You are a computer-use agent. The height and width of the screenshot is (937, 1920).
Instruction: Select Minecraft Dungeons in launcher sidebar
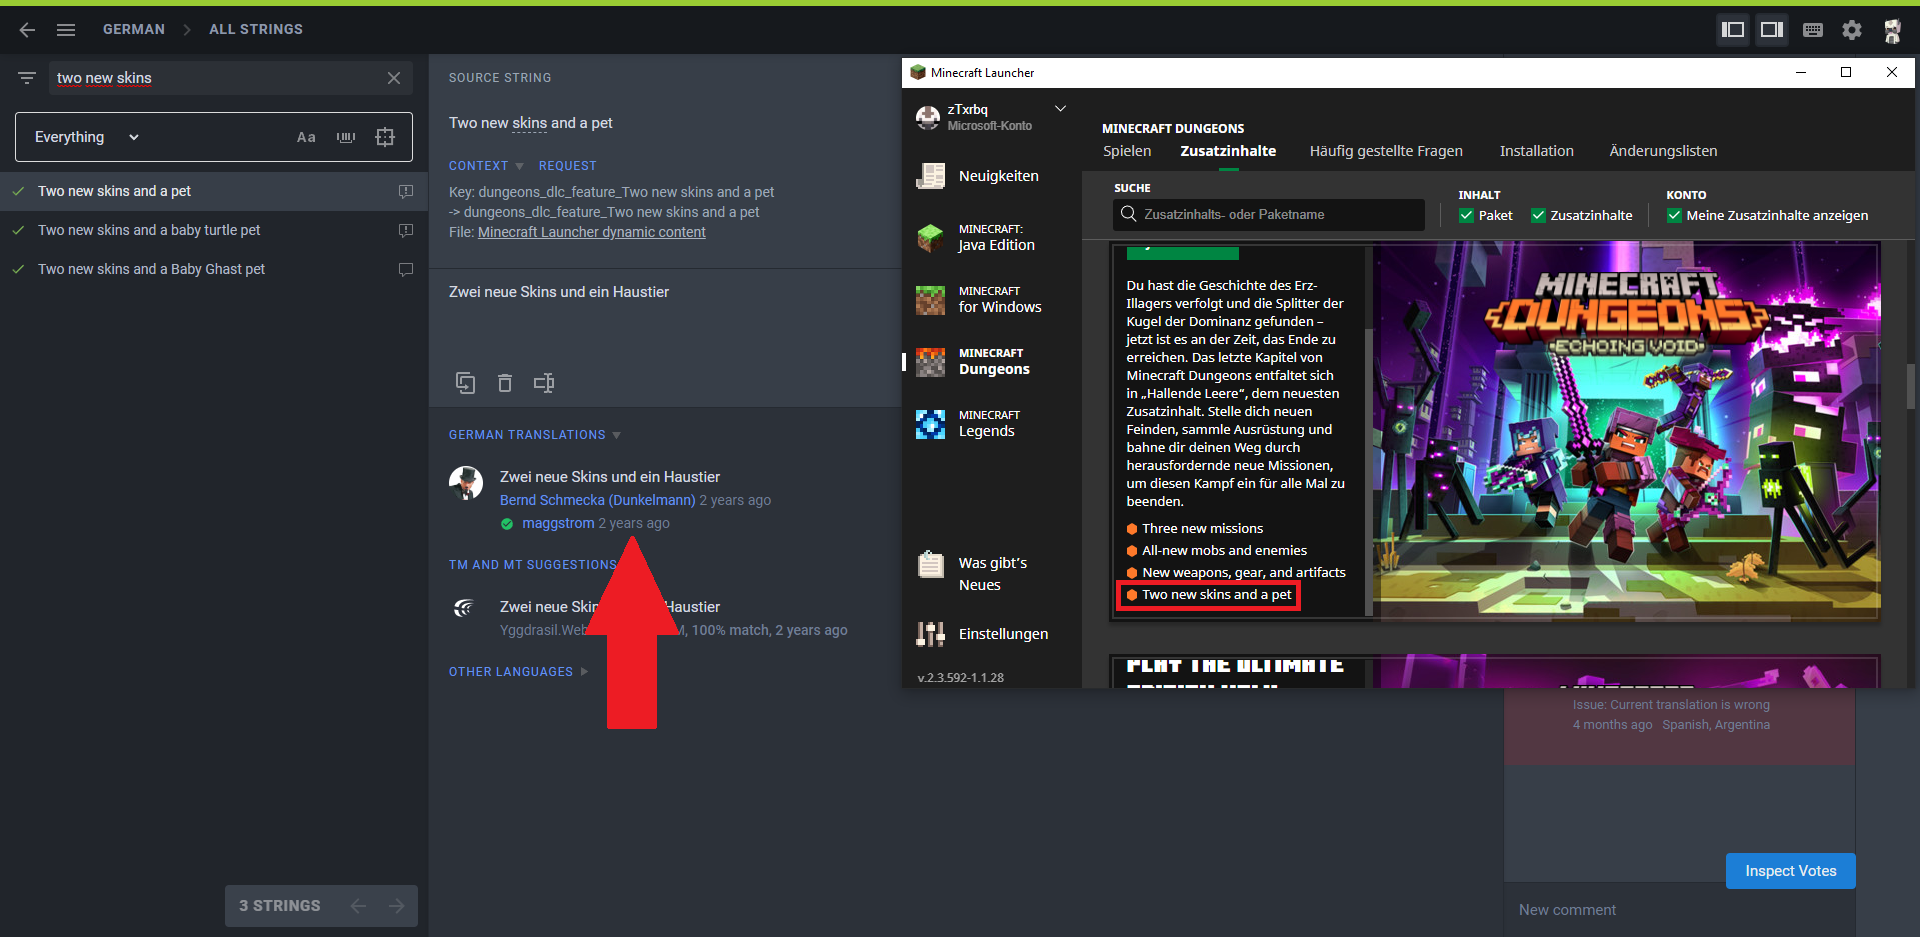(x=992, y=362)
